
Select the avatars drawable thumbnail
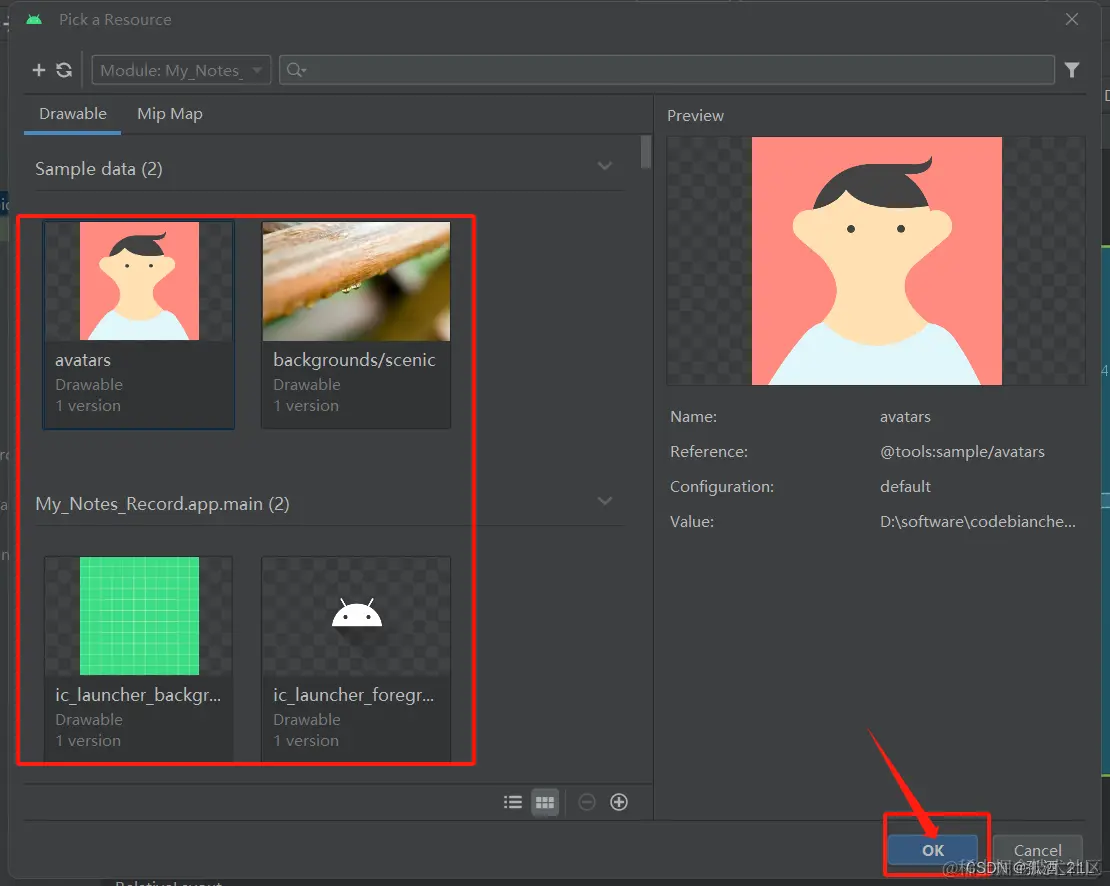coord(139,281)
